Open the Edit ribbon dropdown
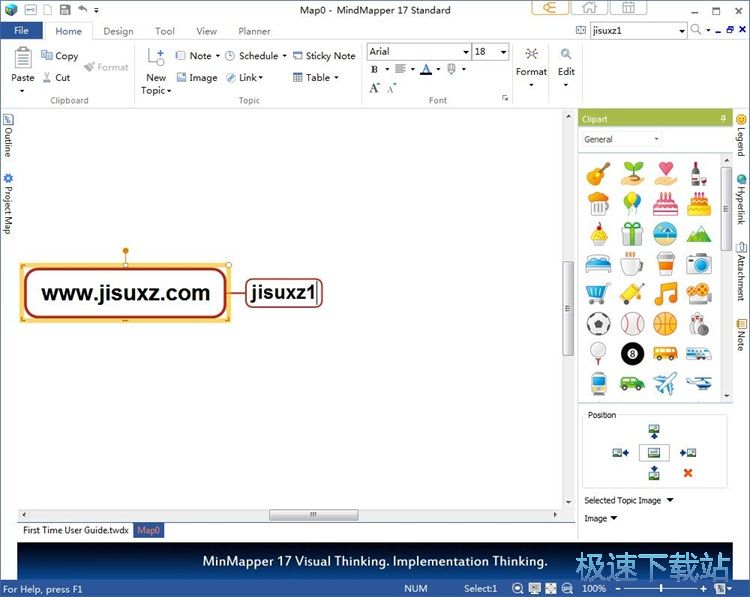The width and height of the screenshot is (750, 597). (566, 69)
